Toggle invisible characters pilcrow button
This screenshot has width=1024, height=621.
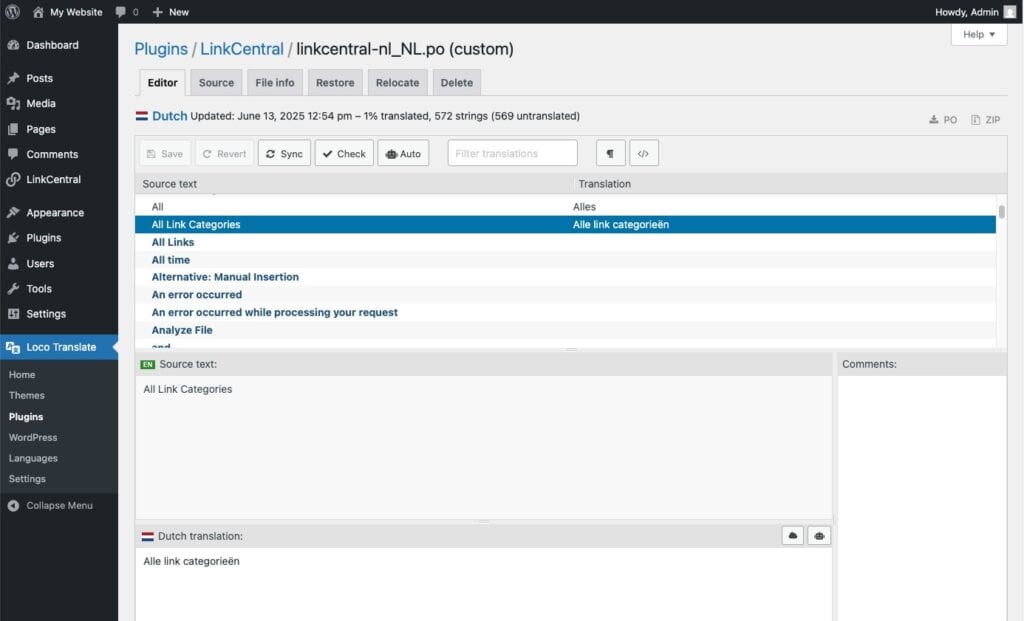(611, 153)
